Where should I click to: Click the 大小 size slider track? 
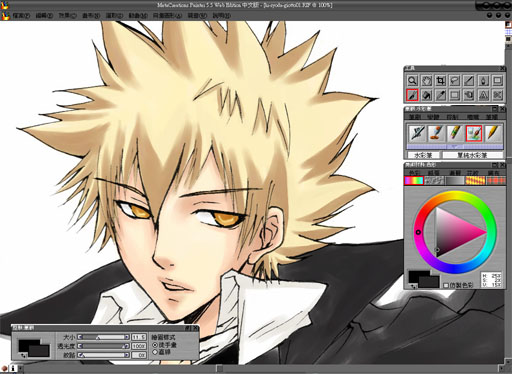[103, 337]
